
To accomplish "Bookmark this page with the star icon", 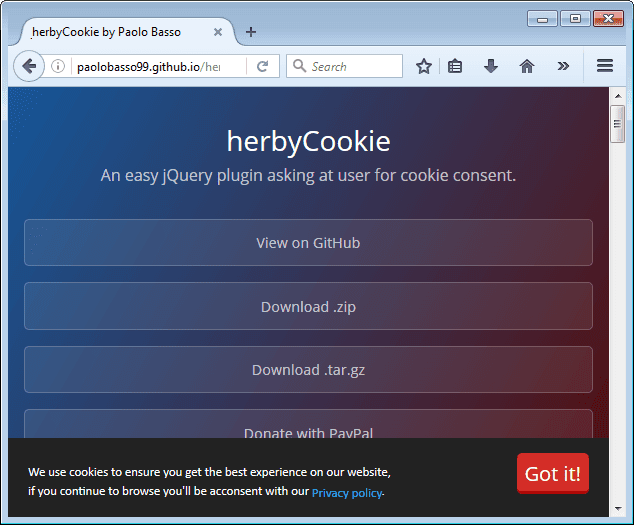I will point(424,66).
